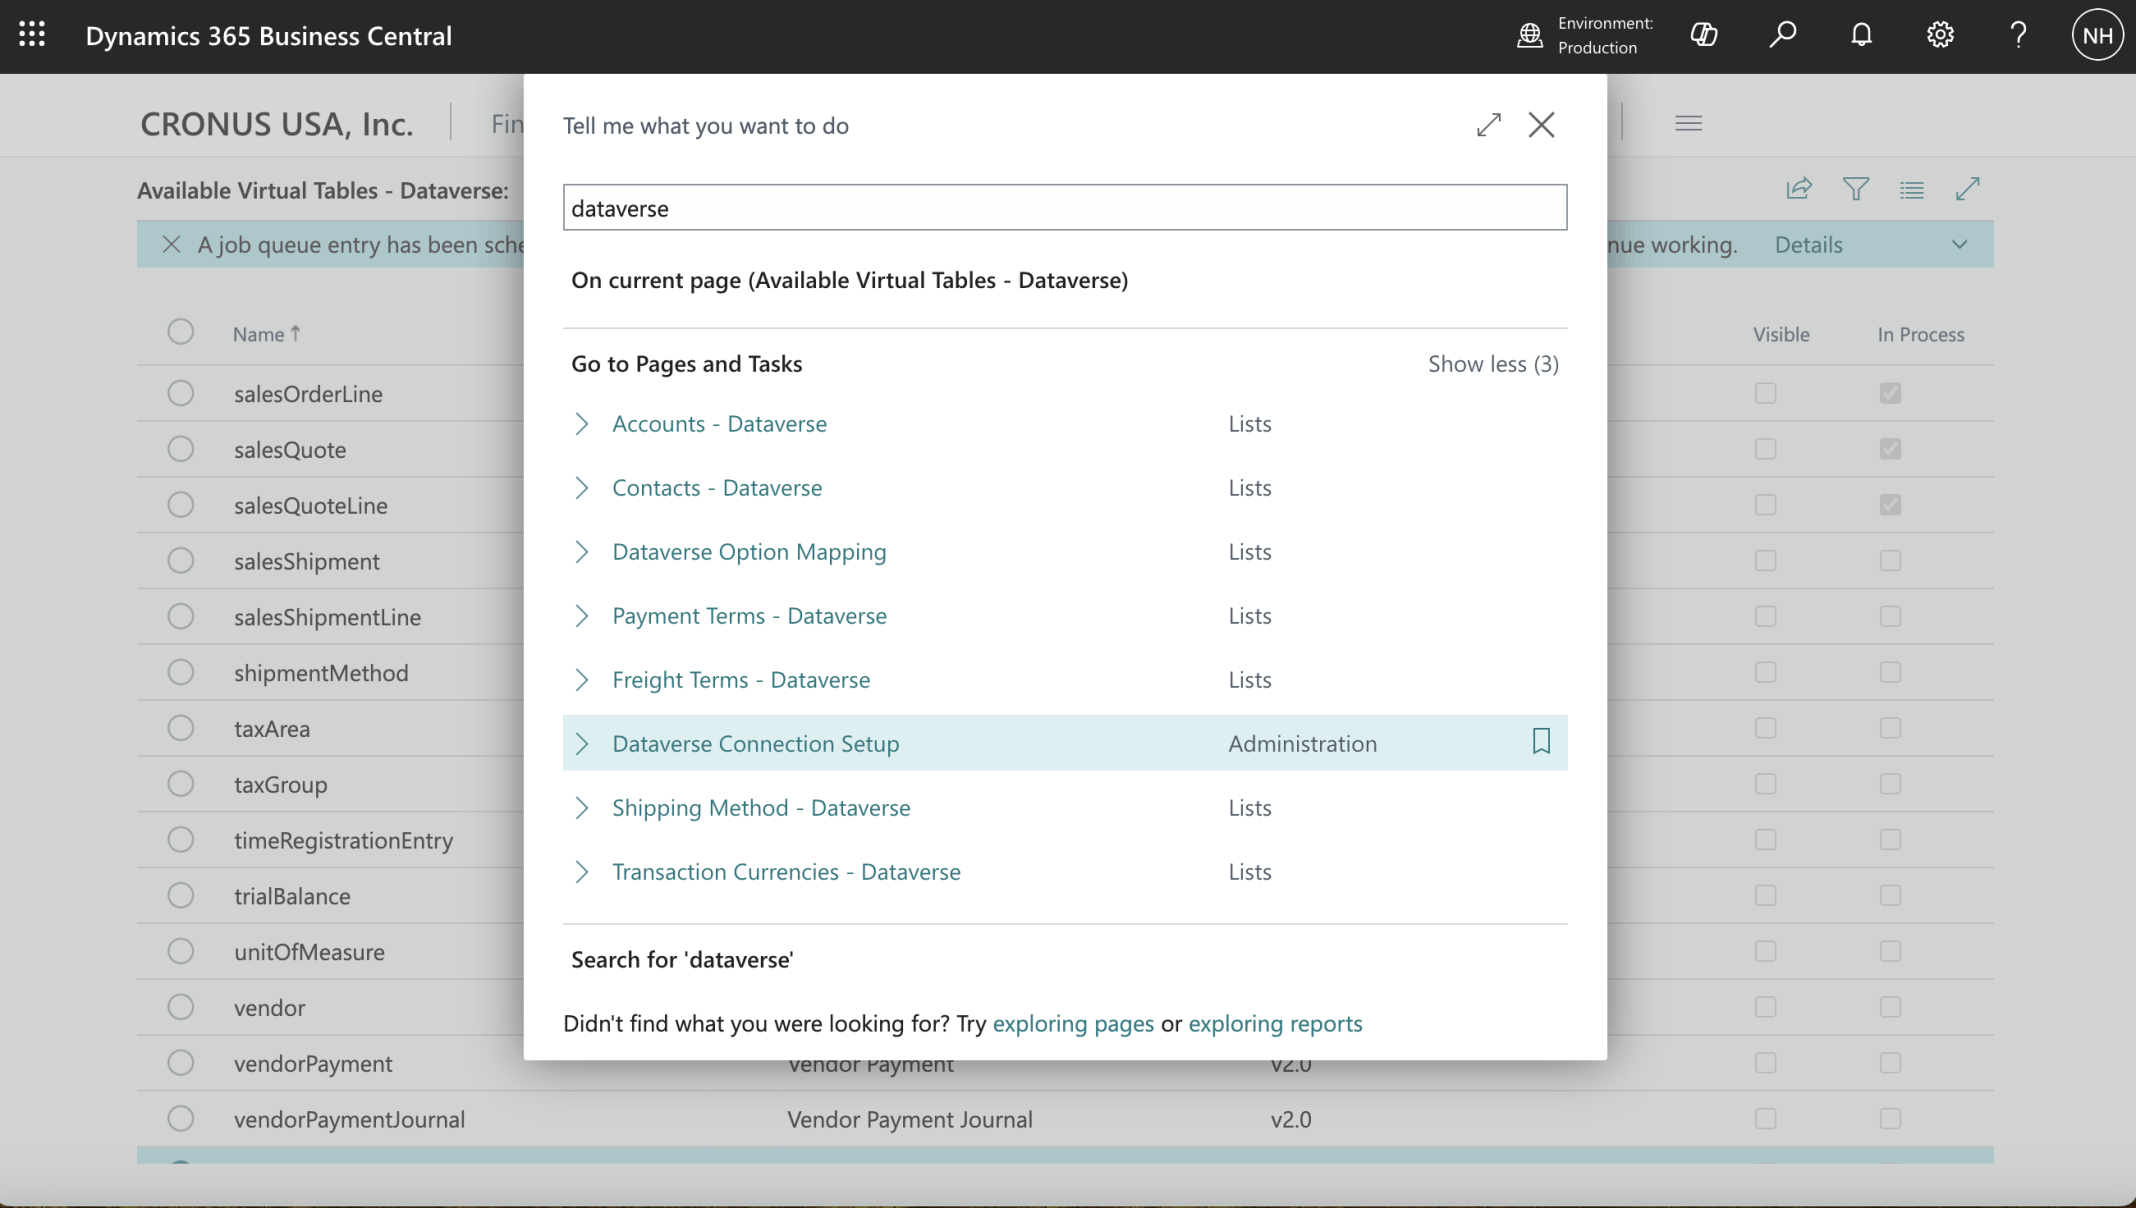This screenshot has width=2136, height=1208.
Task: Click Show less (3) link
Action: [x=1492, y=364]
